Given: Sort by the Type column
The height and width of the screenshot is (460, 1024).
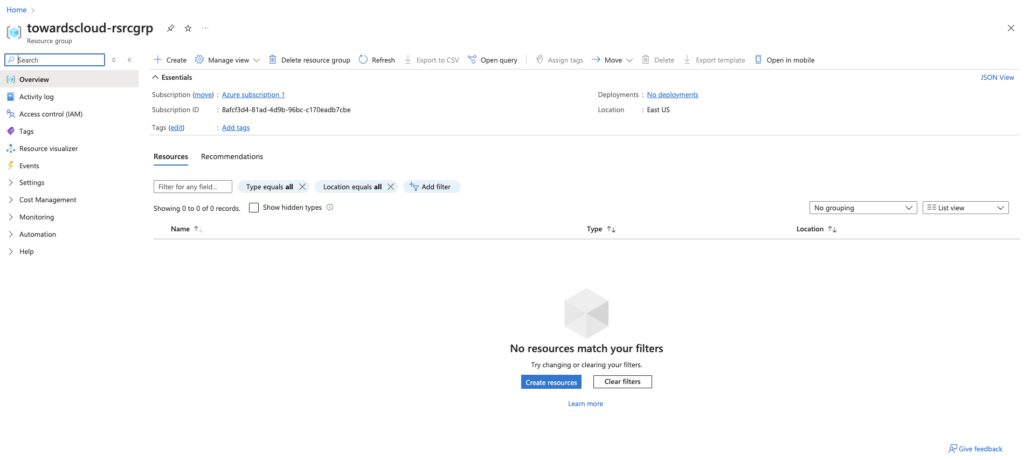Looking at the screenshot, I should click(x=601, y=229).
